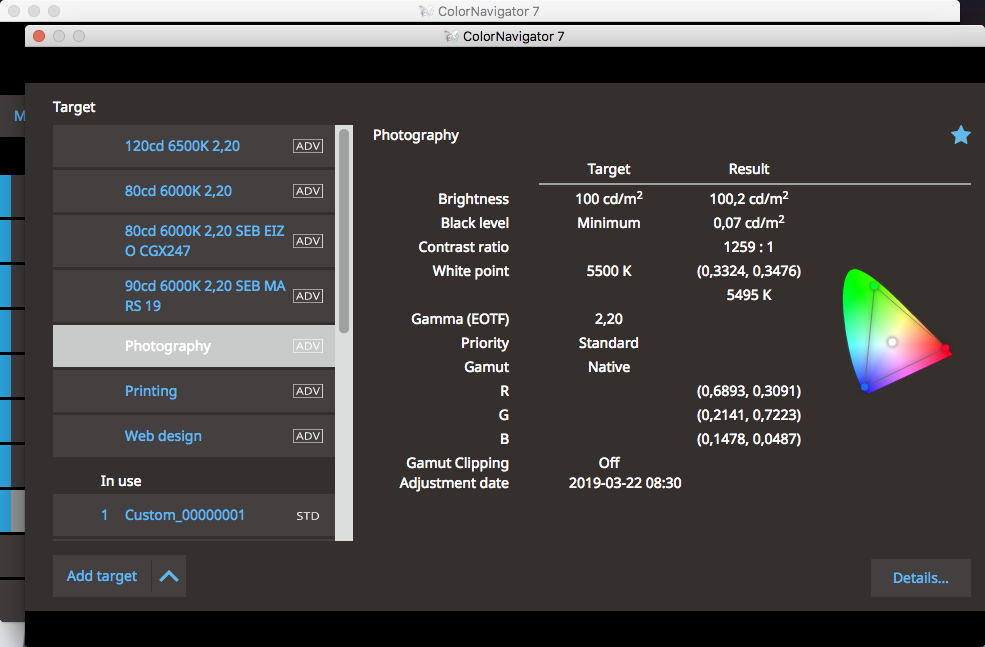
Task: Open the Details... button
Action: pos(920,578)
